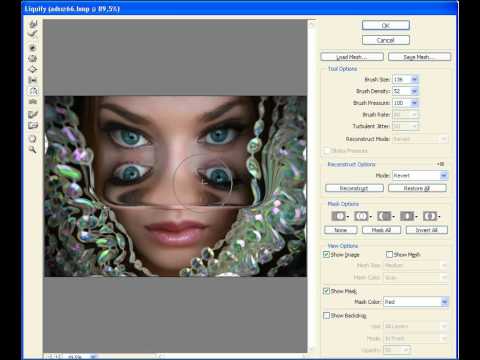Select the Forward Warp tool
Screen dimensions: 480x360
33,24
